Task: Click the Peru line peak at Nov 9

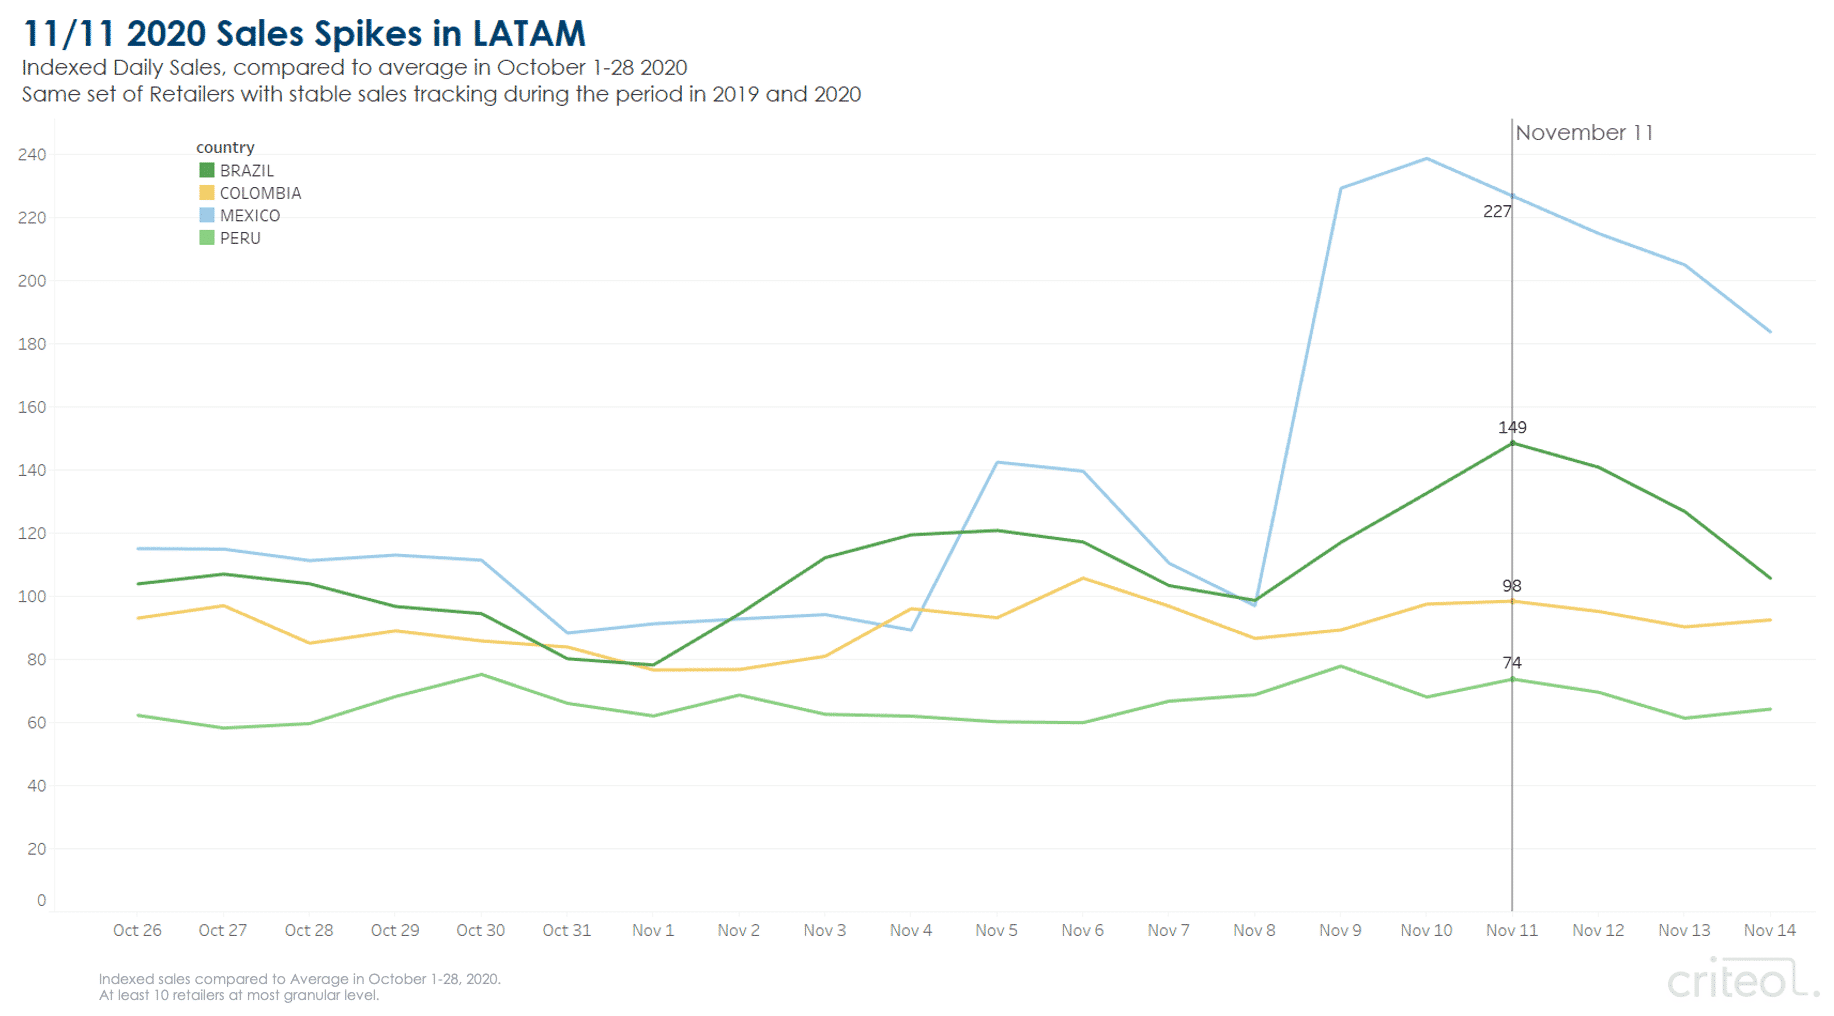Action: [x=1340, y=666]
